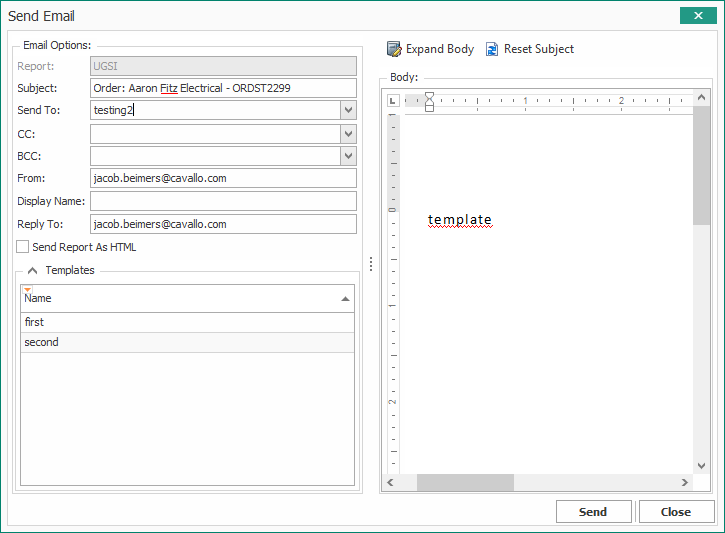Viewport: 725px width, 533px height.
Task: Click the Reset Subject refresh icon
Action: [492, 49]
